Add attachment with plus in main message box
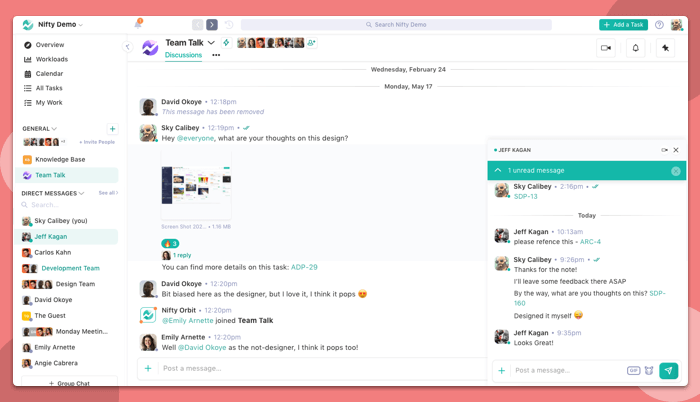 [148, 368]
